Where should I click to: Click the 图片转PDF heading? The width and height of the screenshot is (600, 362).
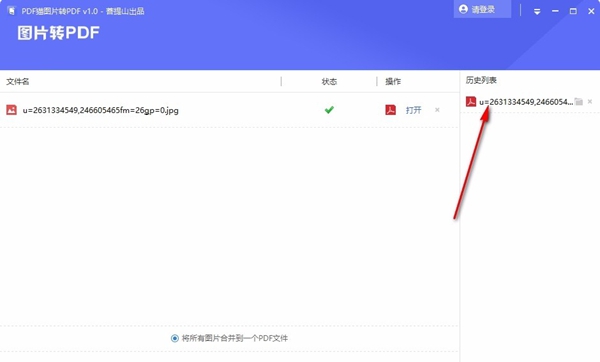(x=58, y=33)
